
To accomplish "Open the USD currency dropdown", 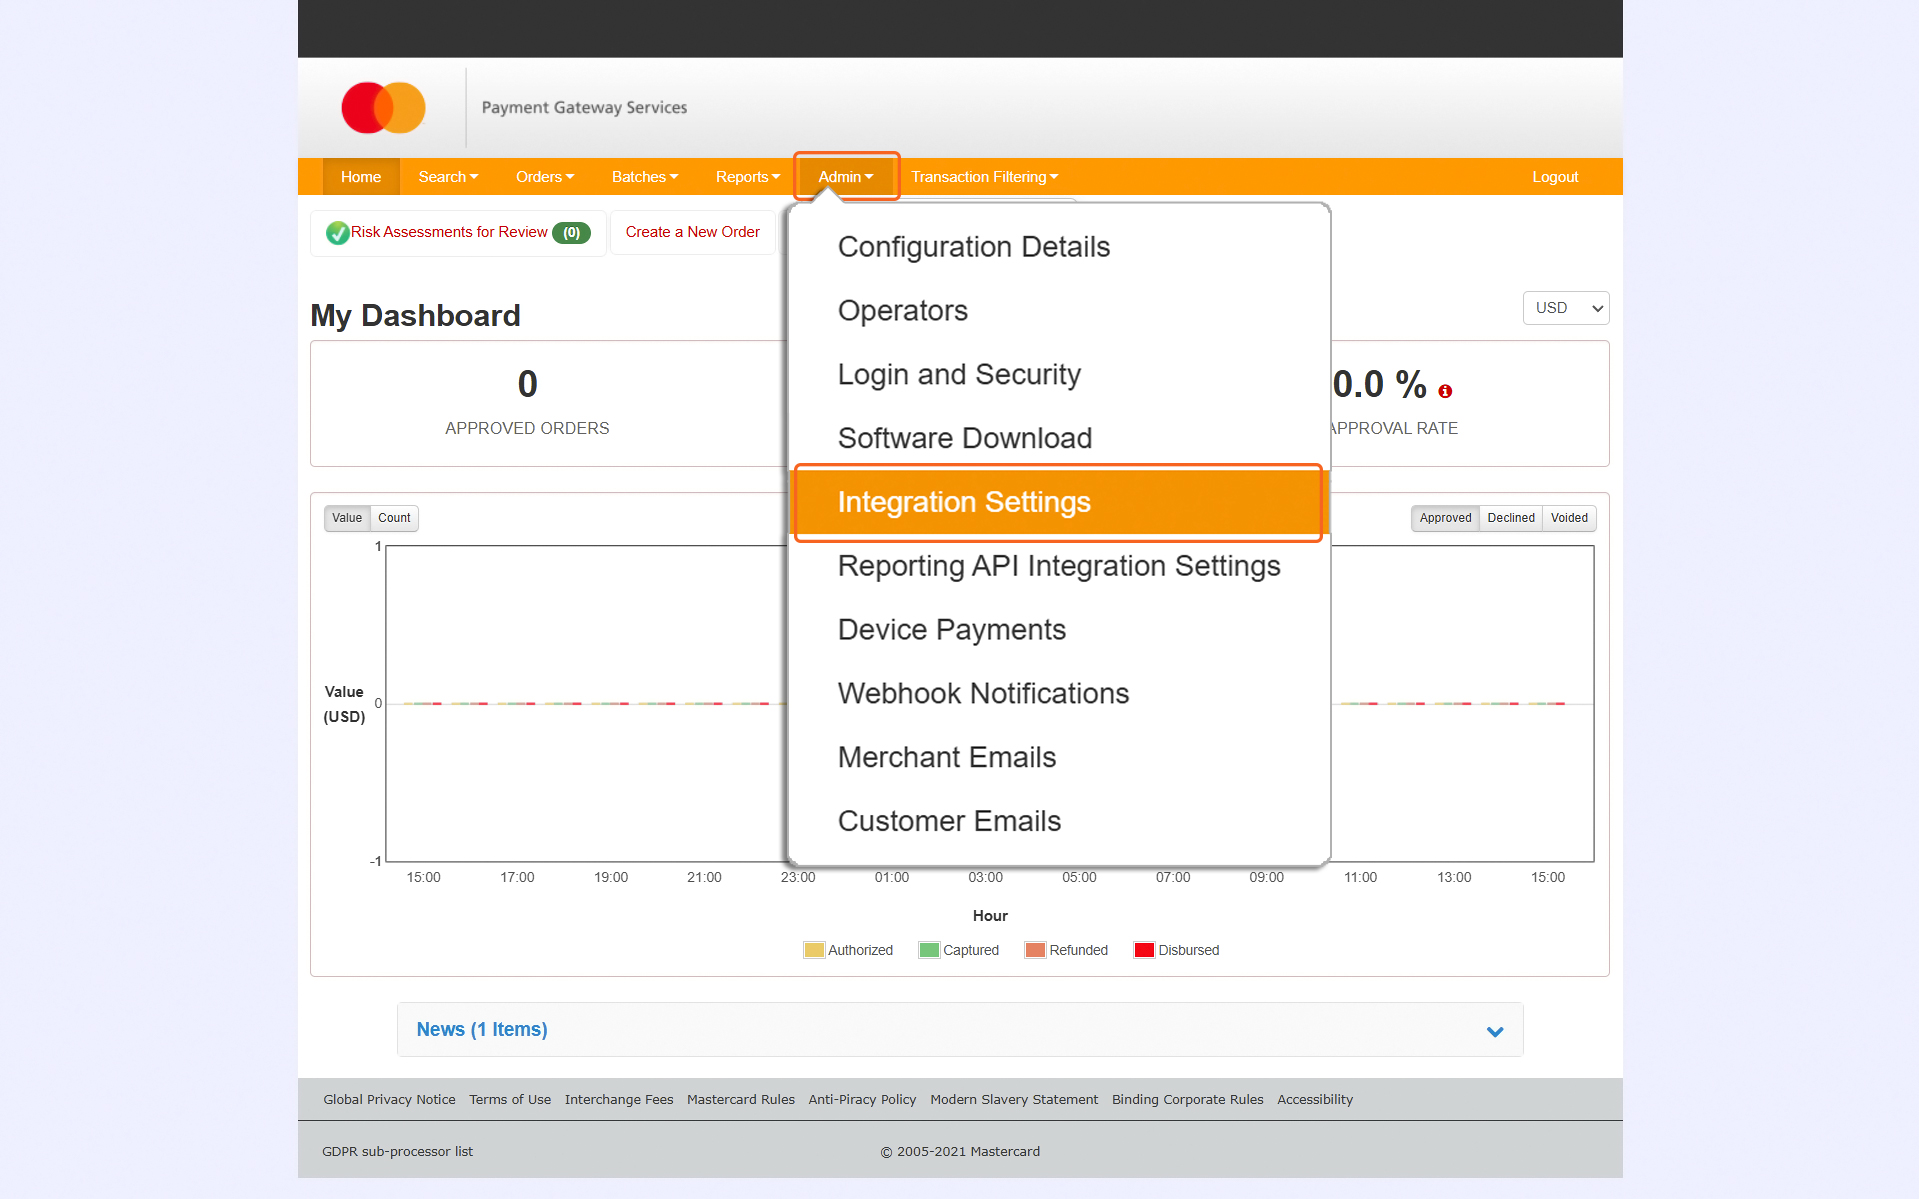I will tap(1566, 308).
